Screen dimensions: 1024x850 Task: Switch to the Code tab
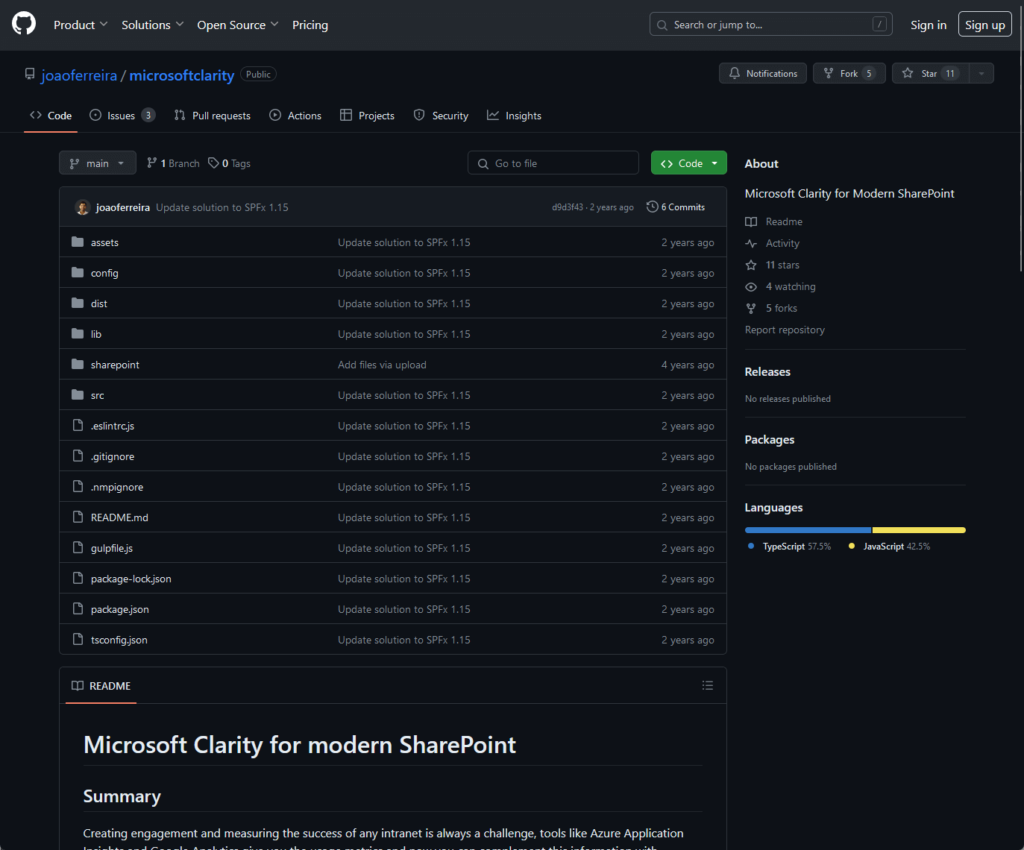tap(51, 116)
